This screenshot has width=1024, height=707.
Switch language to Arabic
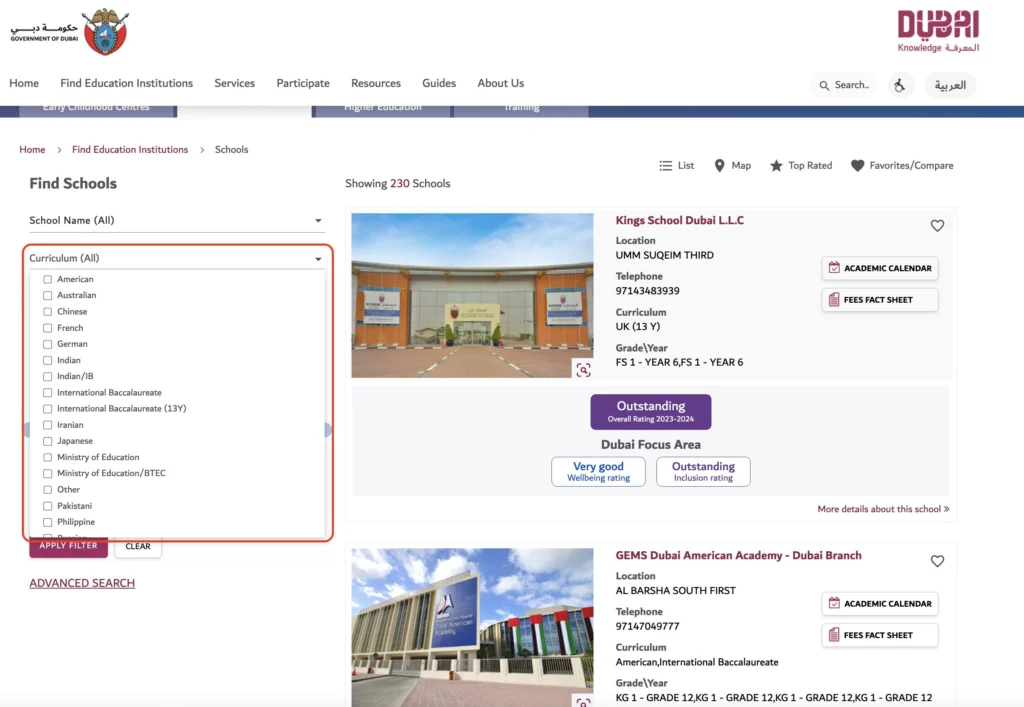click(950, 85)
